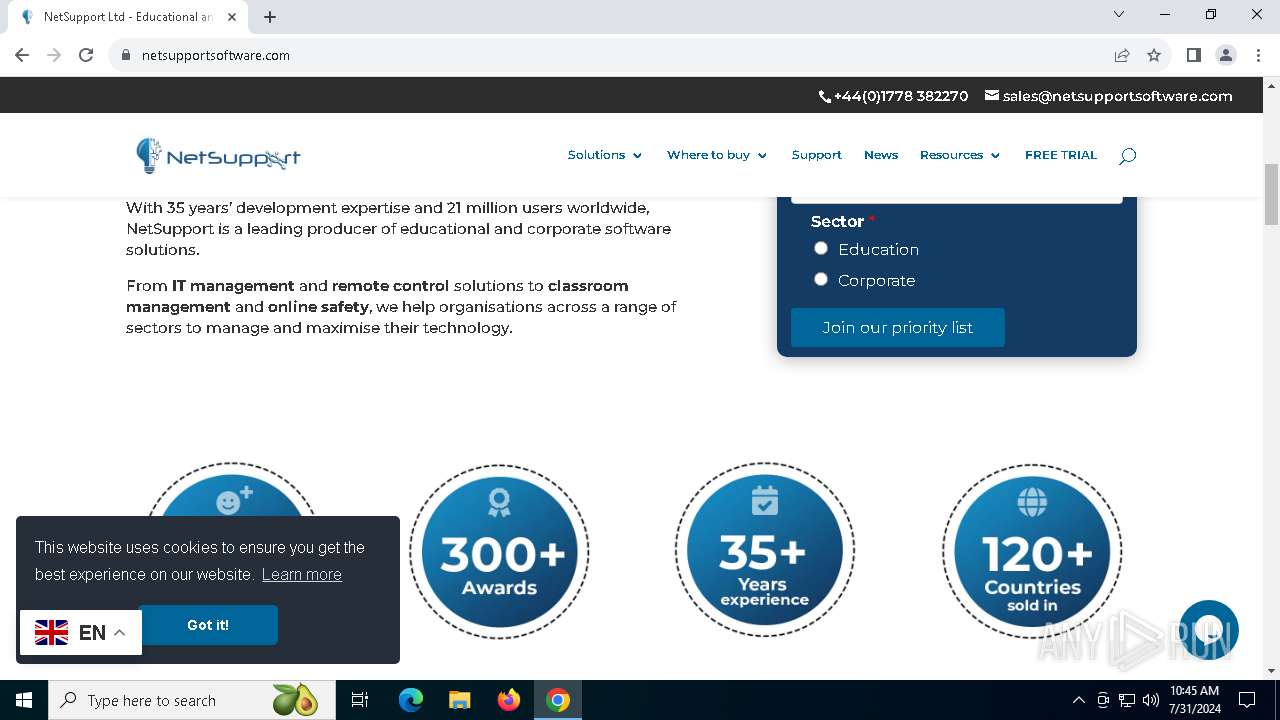Click the Chrome taskbar icon
The height and width of the screenshot is (720, 1280).
(x=558, y=700)
